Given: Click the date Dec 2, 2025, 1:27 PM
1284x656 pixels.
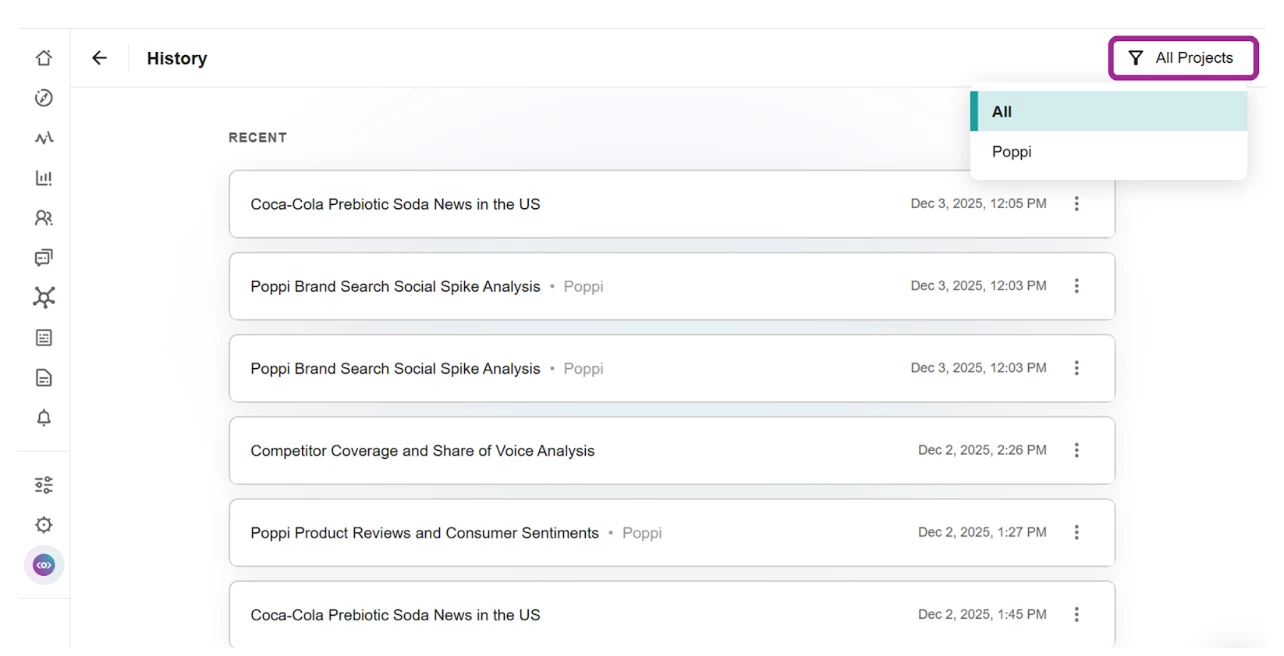Looking at the screenshot, I should pyautogui.click(x=982, y=533).
